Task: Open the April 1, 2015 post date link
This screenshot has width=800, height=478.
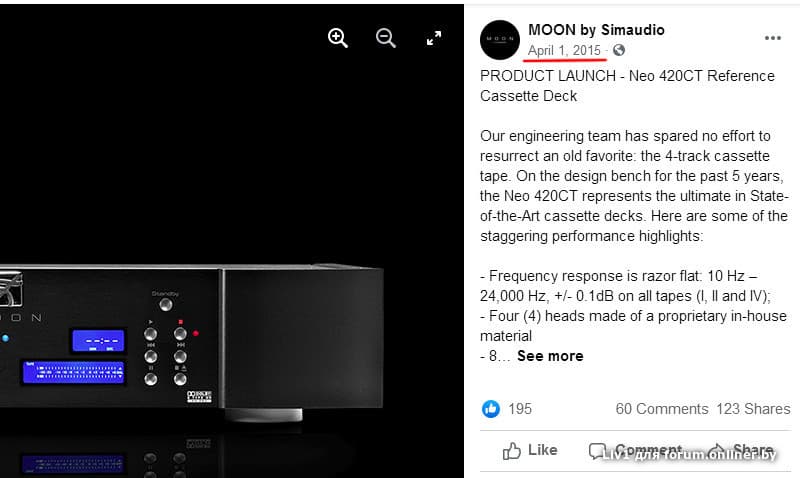Action: pyautogui.click(x=564, y=51)
